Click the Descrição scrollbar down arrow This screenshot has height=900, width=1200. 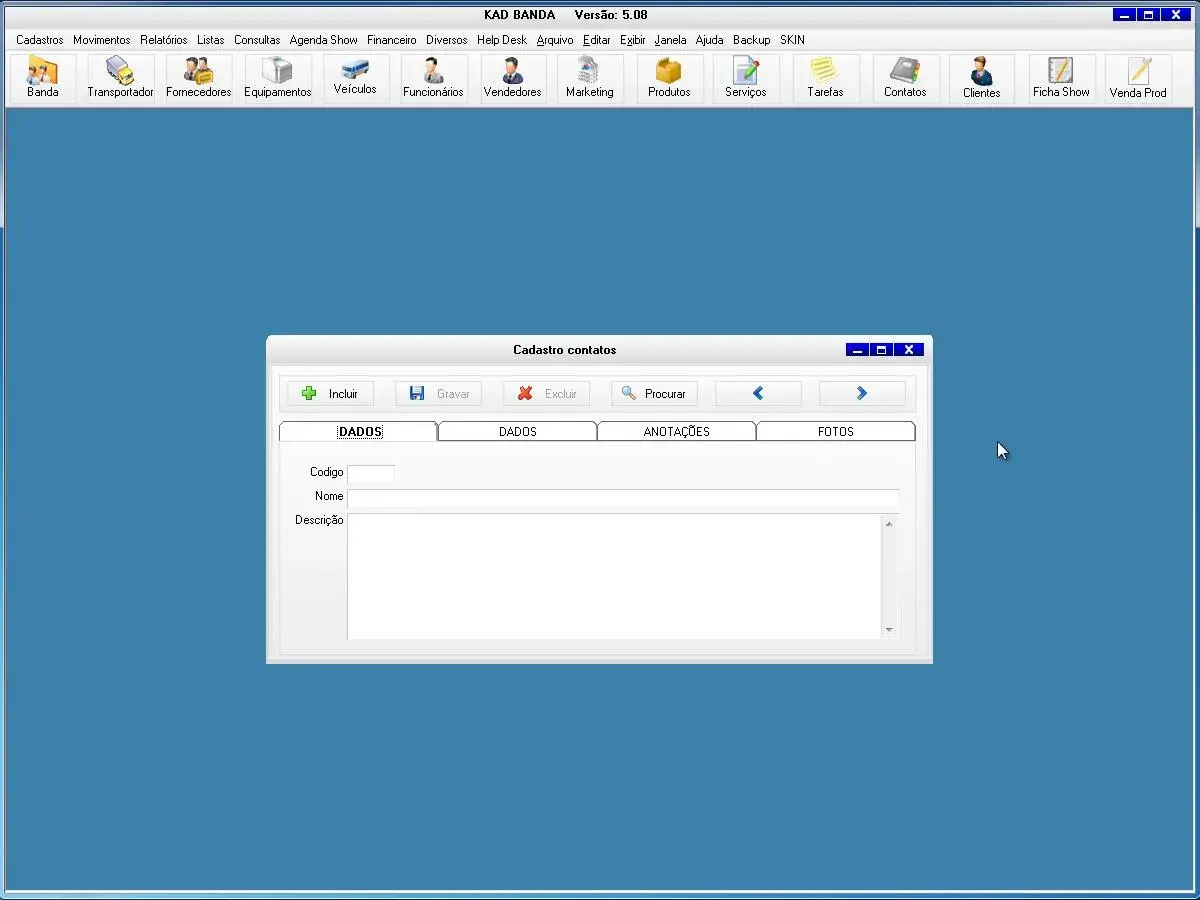click(889, 630)
